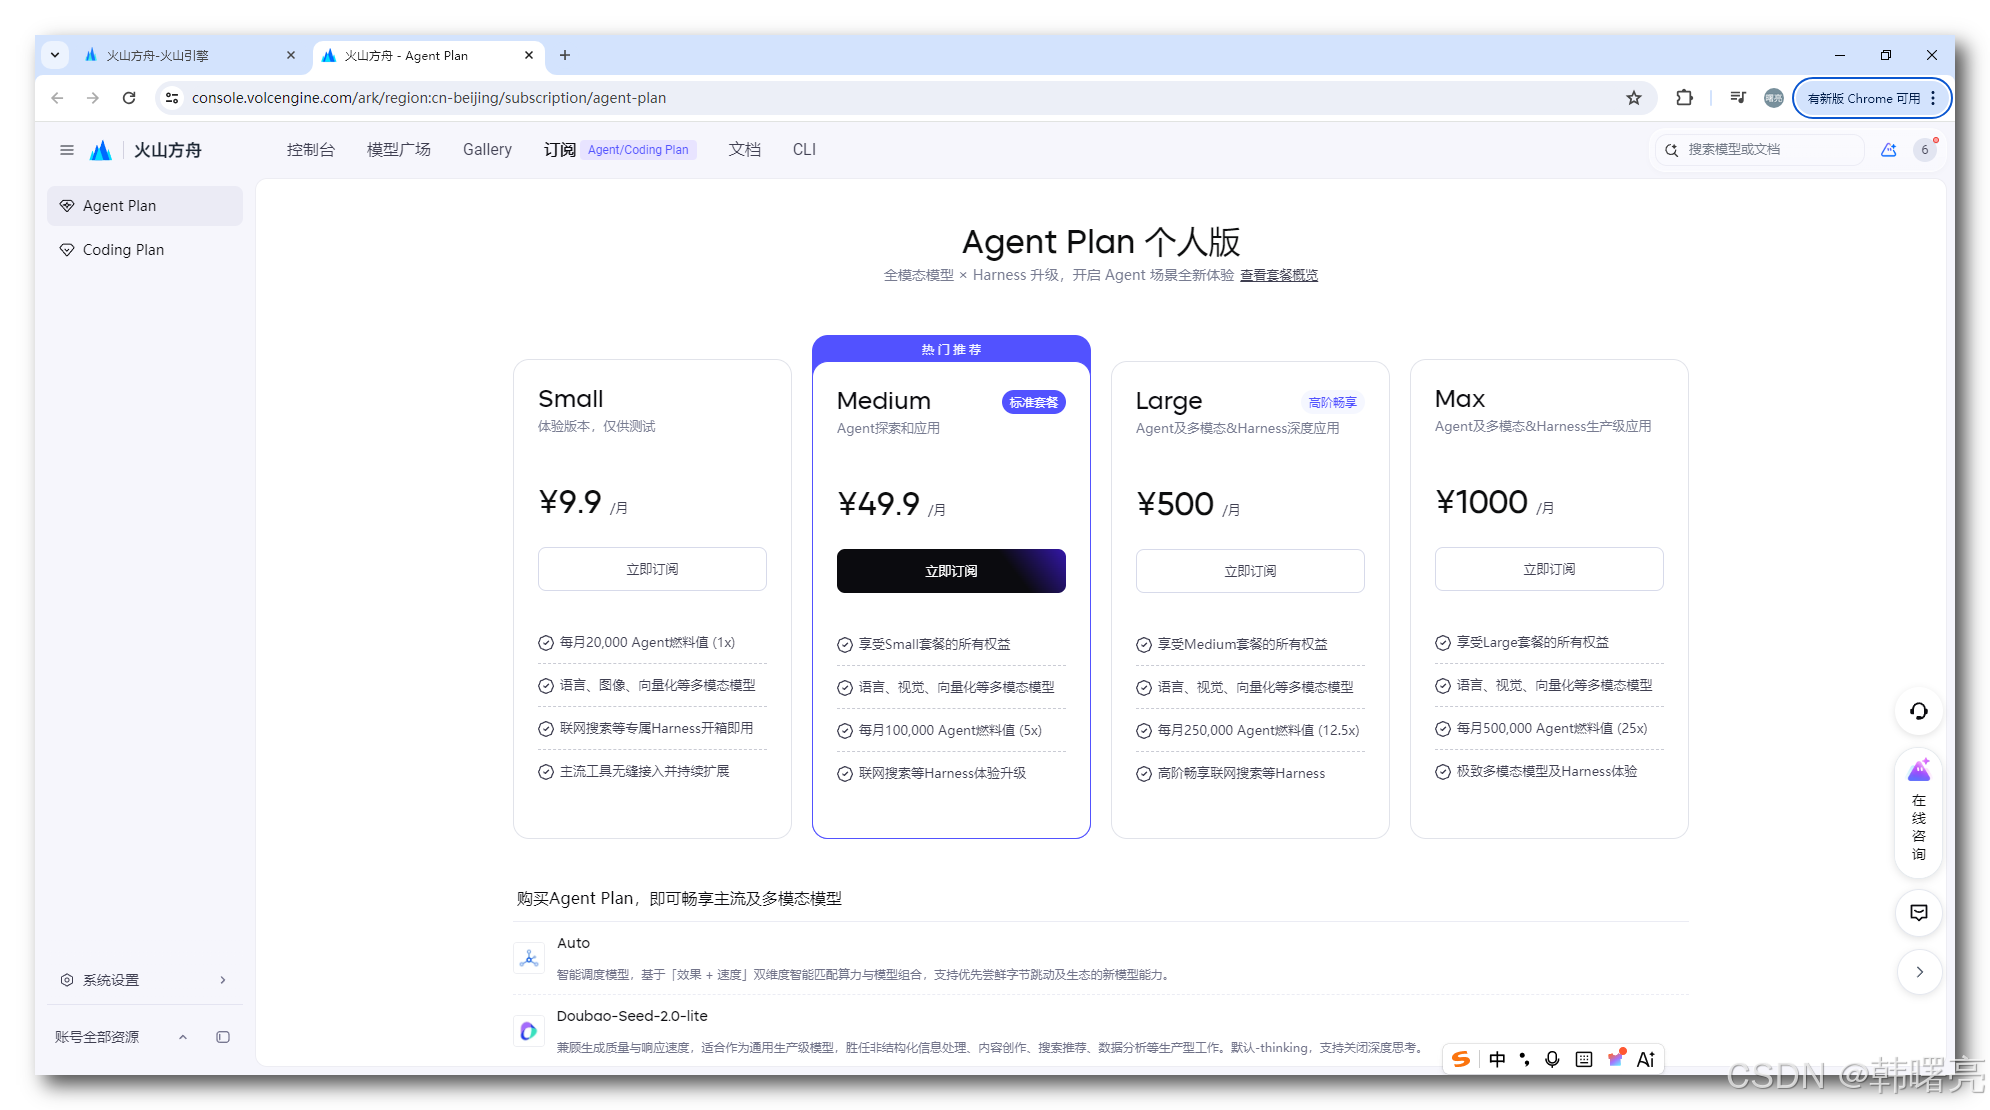Viewport: 1990px width, 1110px height.
Task: Expand the 系统设置 chevron
Action: [223, 980]
